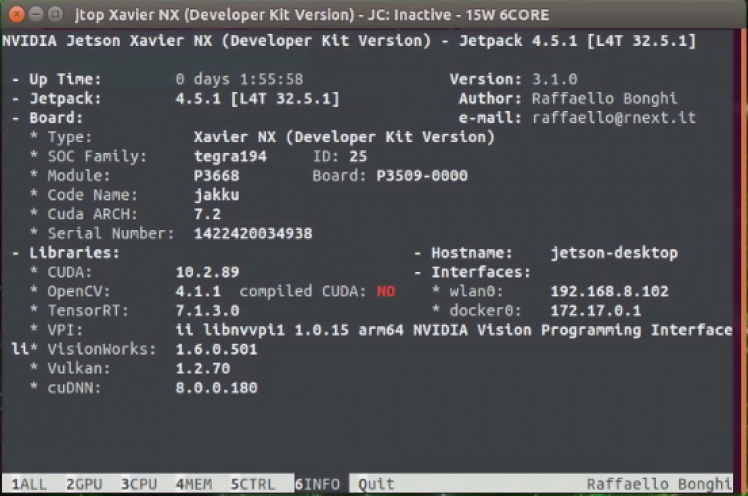Open the 5CTRL tab
This screenshot has width=748, height=496.
pos(253,484)
